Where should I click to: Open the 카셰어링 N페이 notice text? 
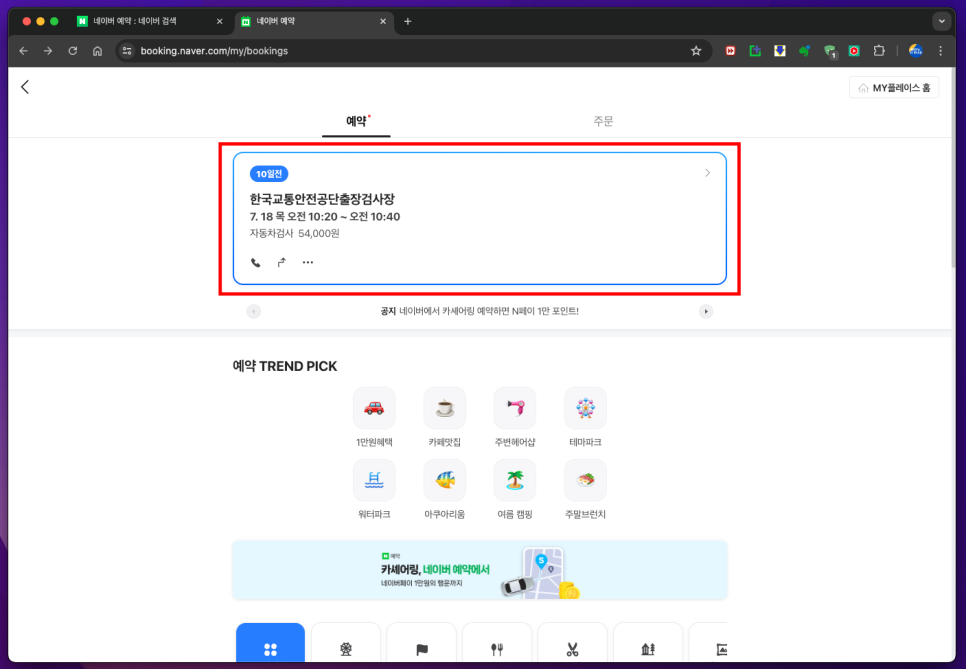pyautogui.click(x=479, y=311)
